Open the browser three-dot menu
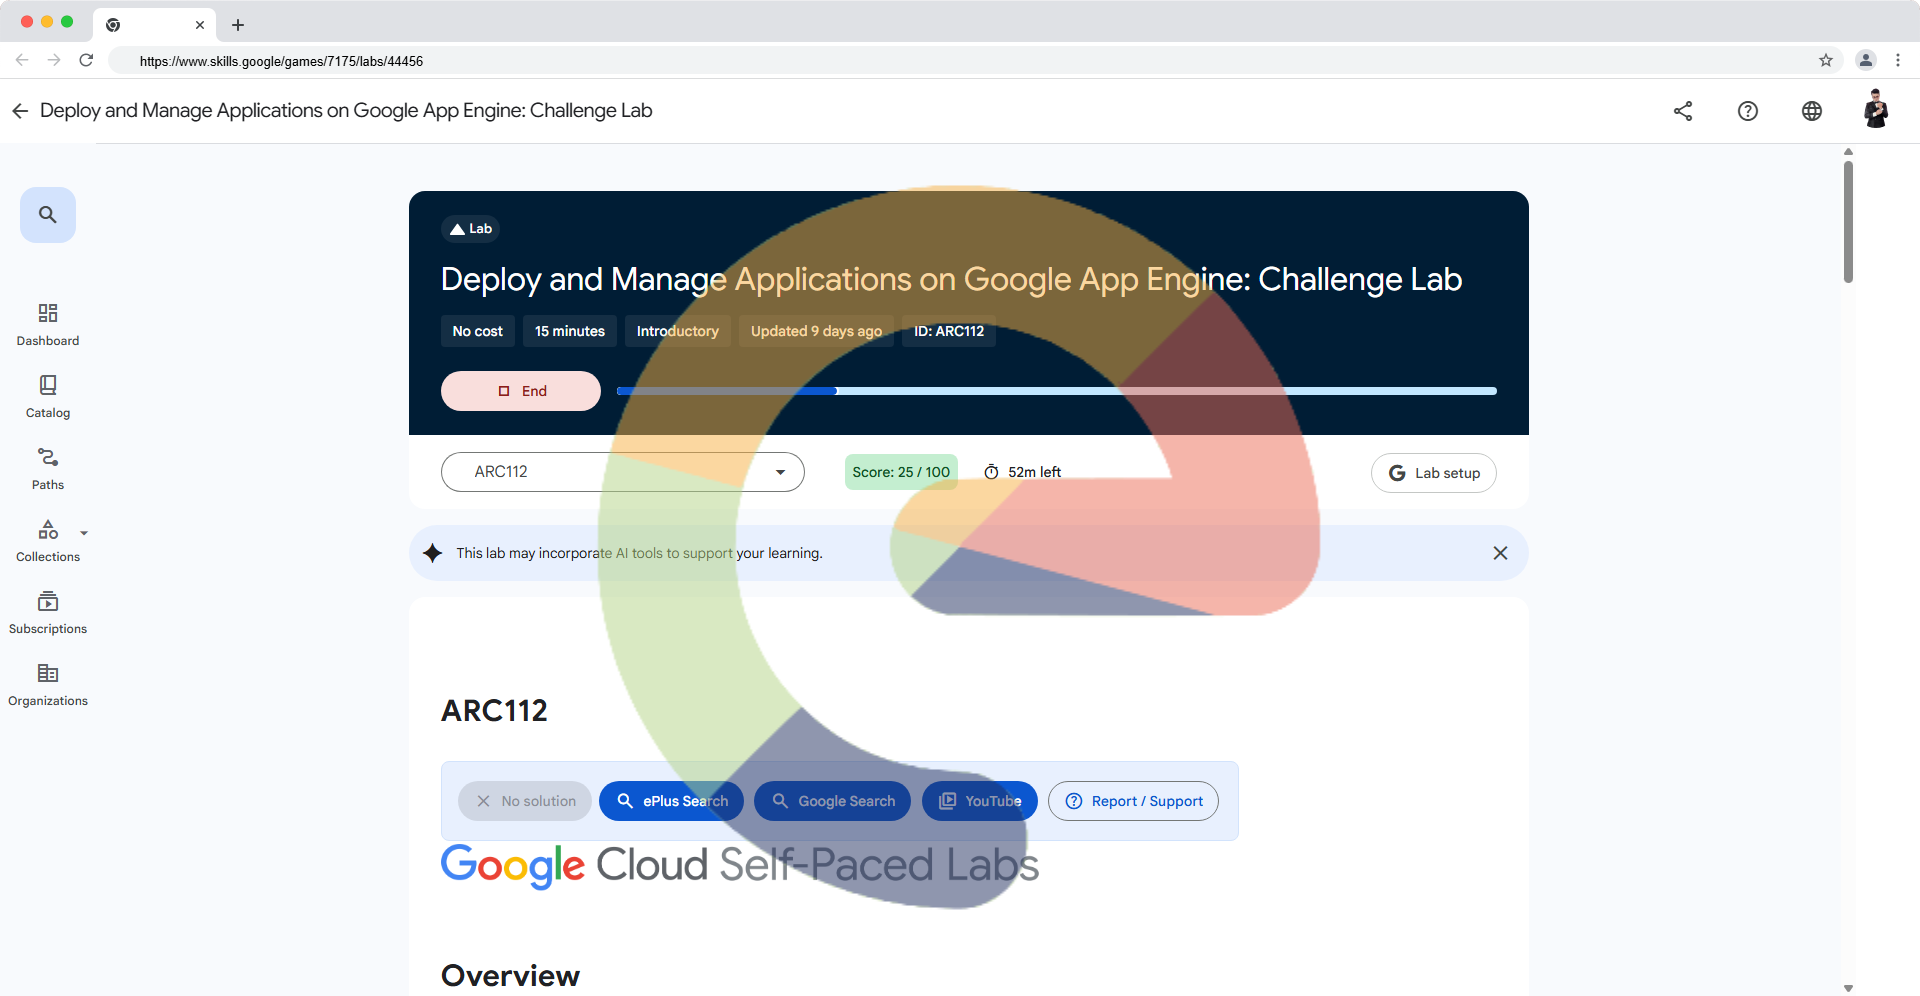The width and height of the screenshot is (1920, 996). point(1898,60)
